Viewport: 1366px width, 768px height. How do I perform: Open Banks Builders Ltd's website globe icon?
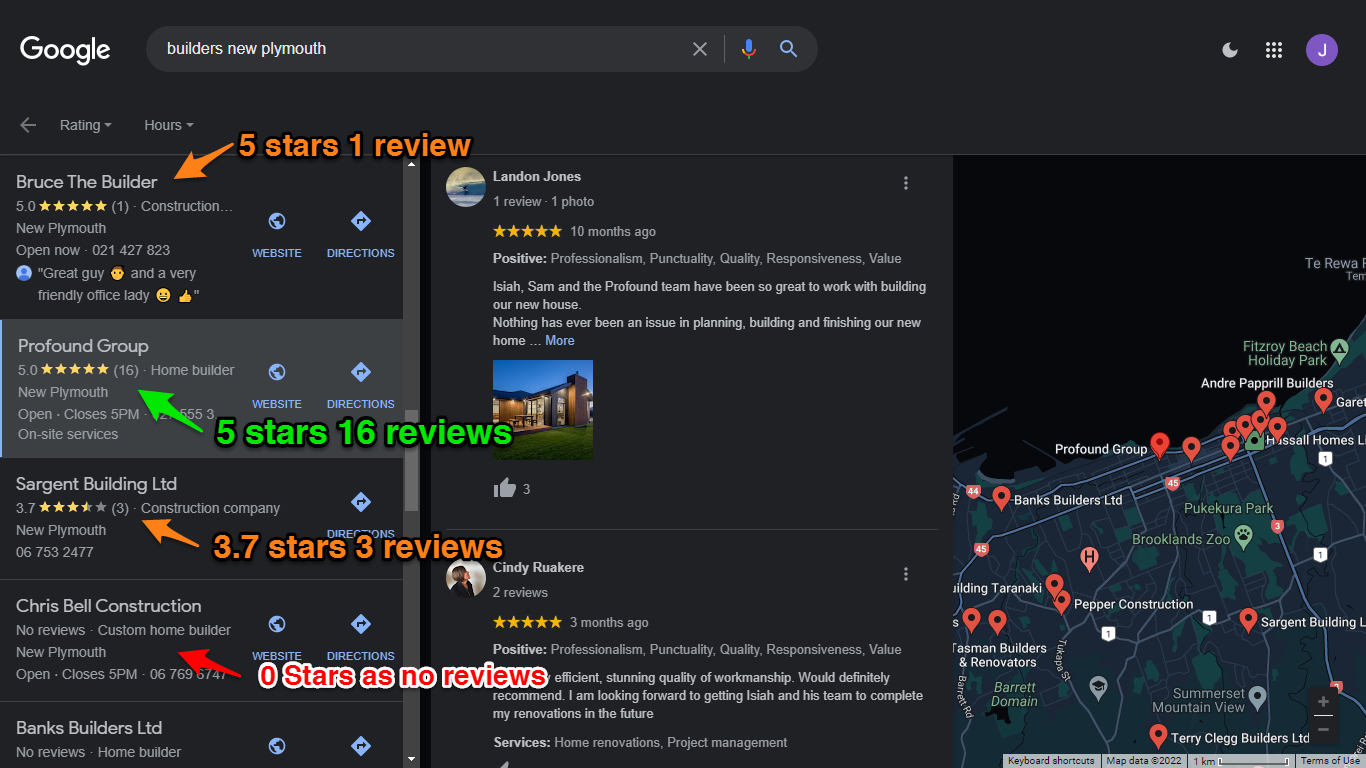point(277,746)
